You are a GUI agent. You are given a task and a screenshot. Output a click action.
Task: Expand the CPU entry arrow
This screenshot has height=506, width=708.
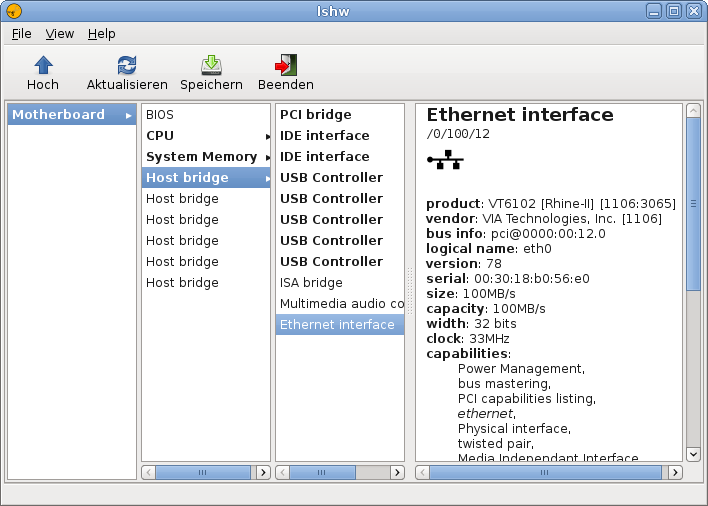267,136
